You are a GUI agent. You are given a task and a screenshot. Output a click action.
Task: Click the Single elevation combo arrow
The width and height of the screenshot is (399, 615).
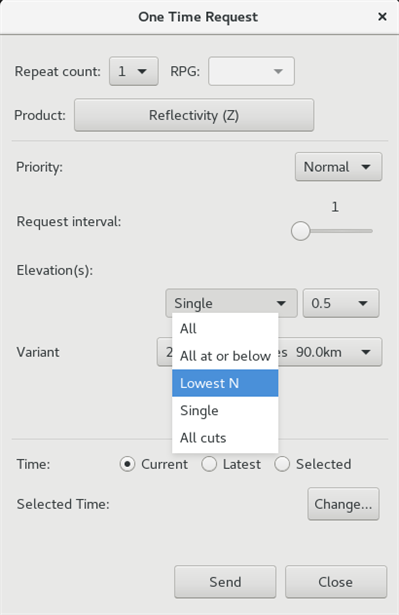pos(281,303)
